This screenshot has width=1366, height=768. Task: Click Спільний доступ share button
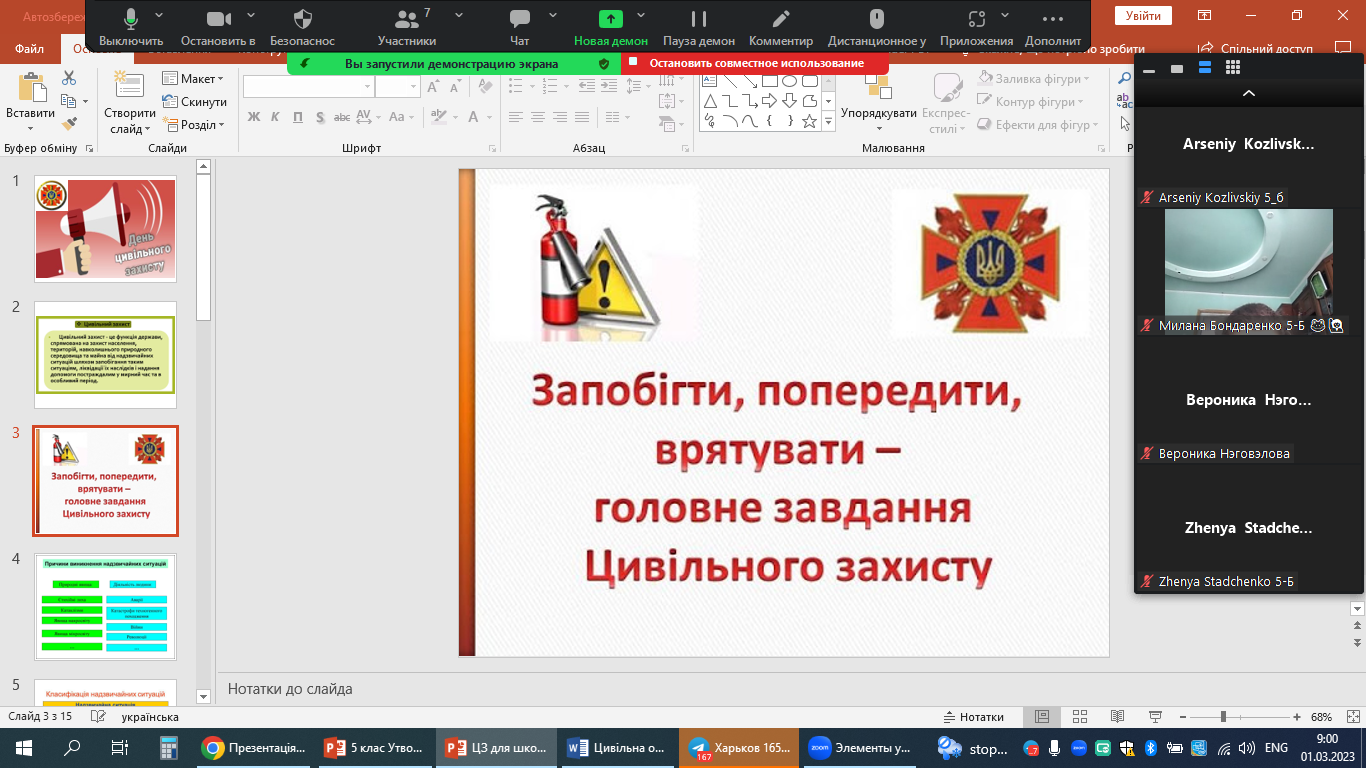tap(1256, 48)
